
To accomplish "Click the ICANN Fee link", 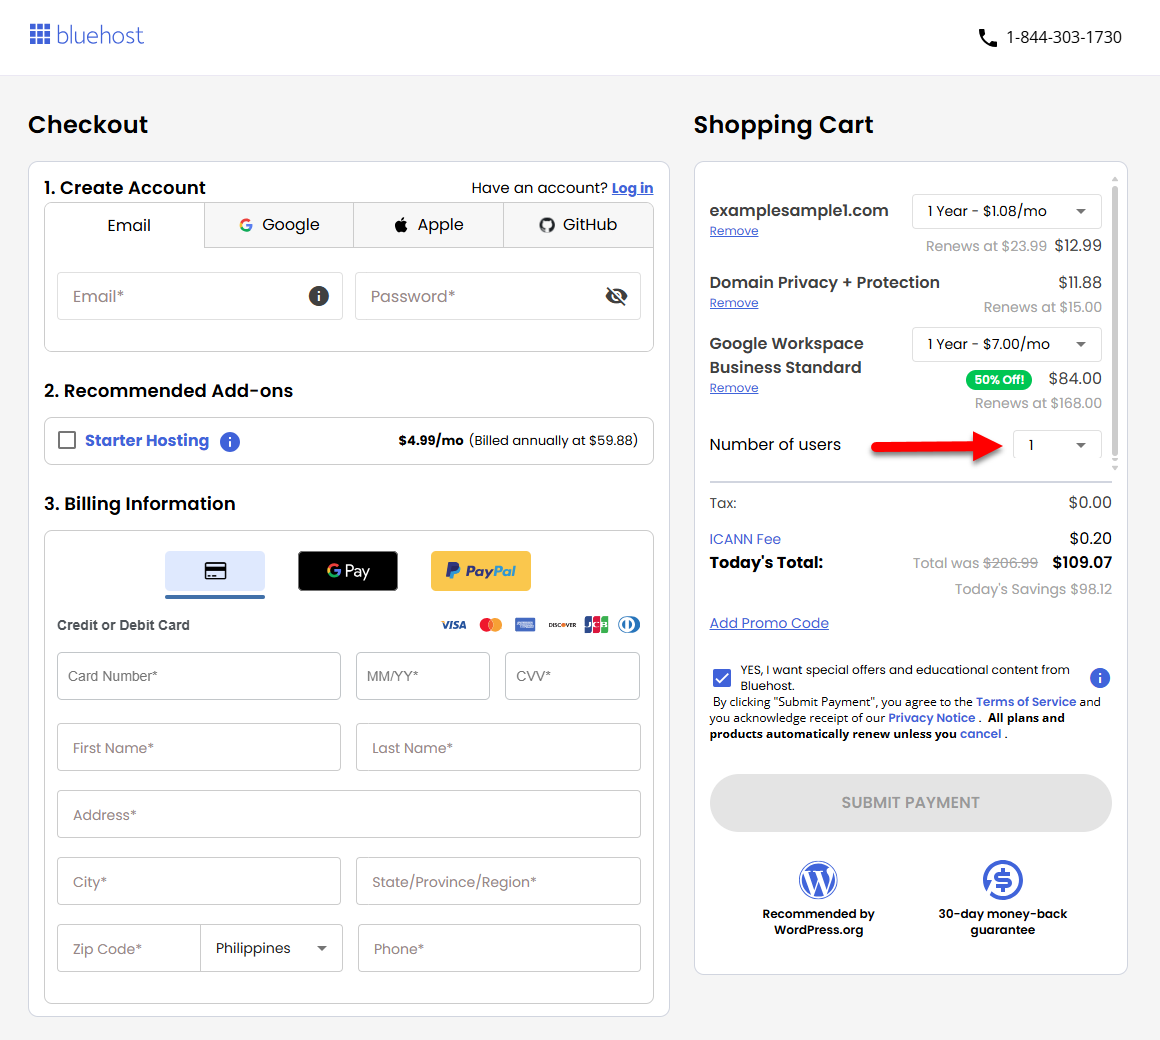I will [x=745, y=539].
